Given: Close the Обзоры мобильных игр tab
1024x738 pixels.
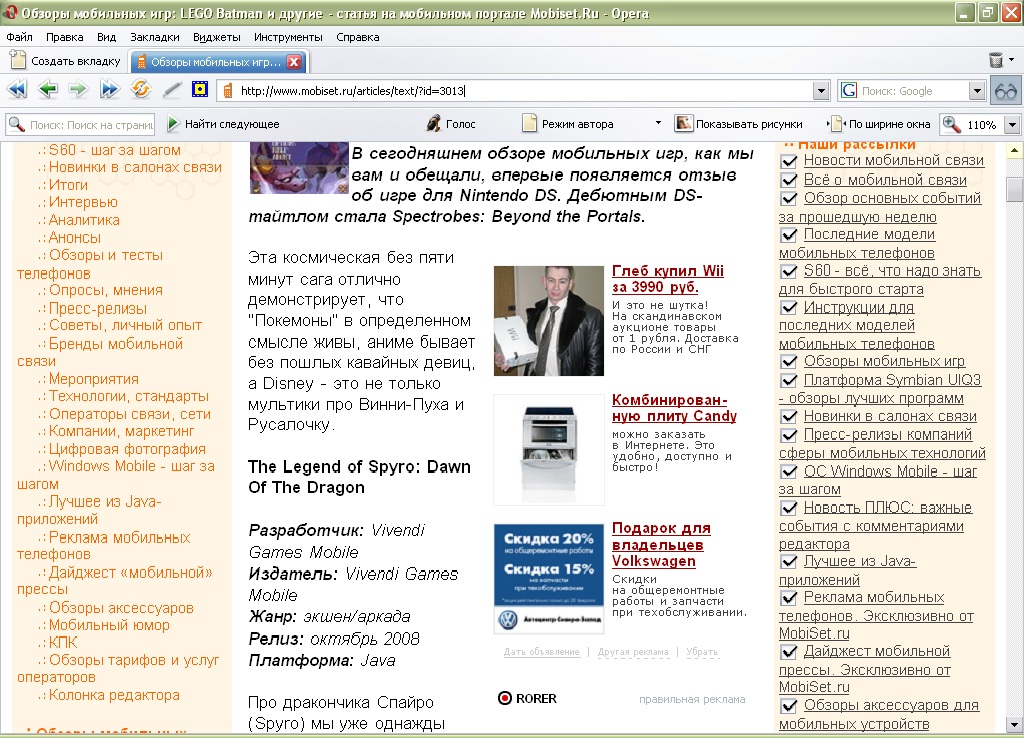Looking at the screenshot, I should pos(294,62).
